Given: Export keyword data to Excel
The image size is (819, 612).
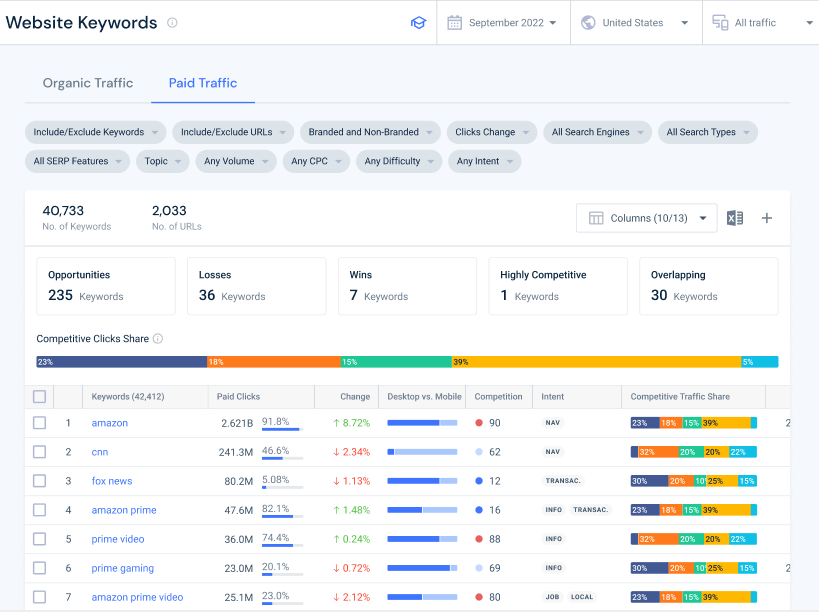Looking at the screenshot, I should pos(735,217).
